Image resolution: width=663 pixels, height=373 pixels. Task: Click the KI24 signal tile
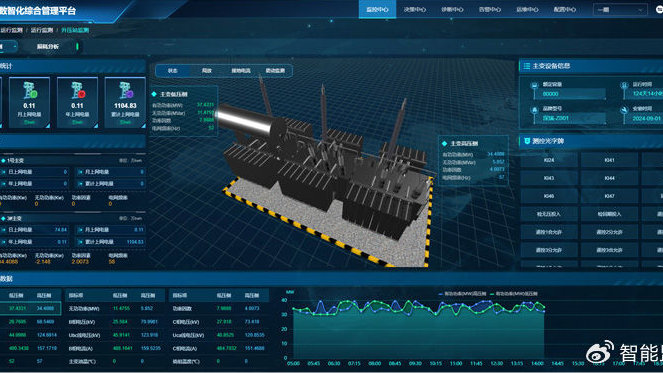[x=549, y=160]
